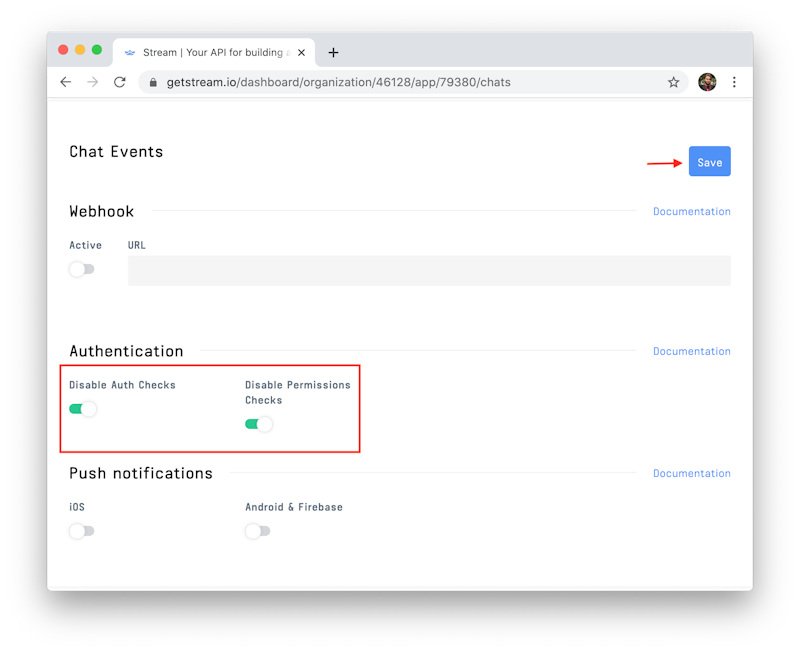Viewport: 800px width, 653px height.
Task: Bookmark the page with the star icon
Action: [673, 82]
